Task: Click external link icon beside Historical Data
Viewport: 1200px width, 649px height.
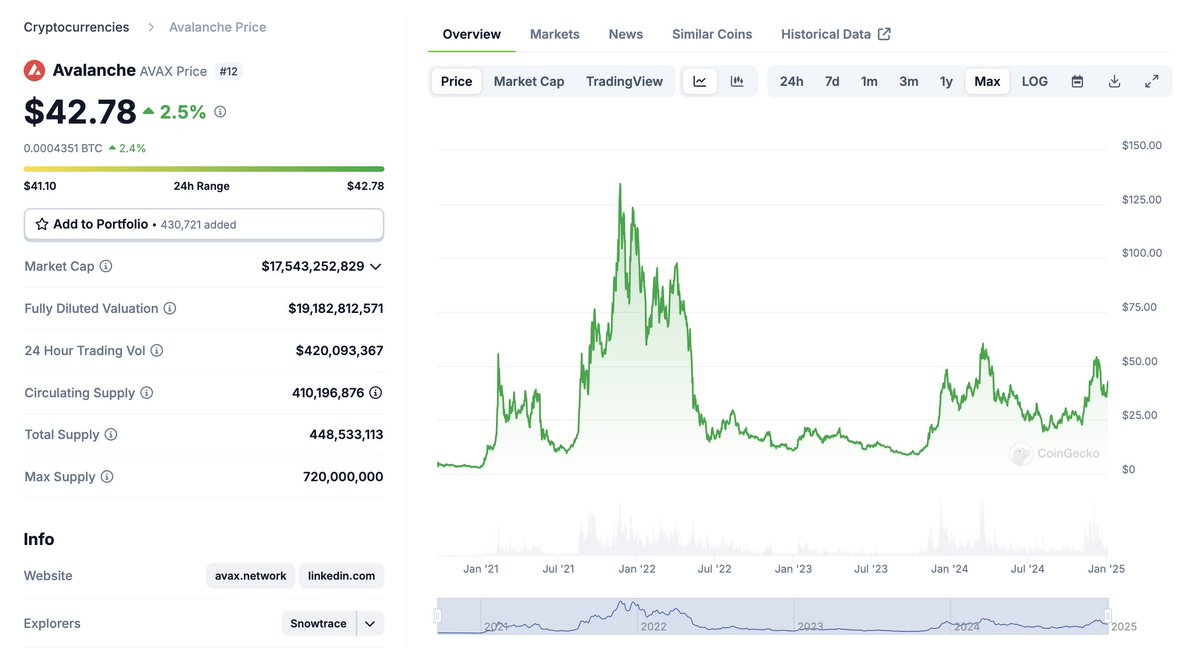Action: 884,34
